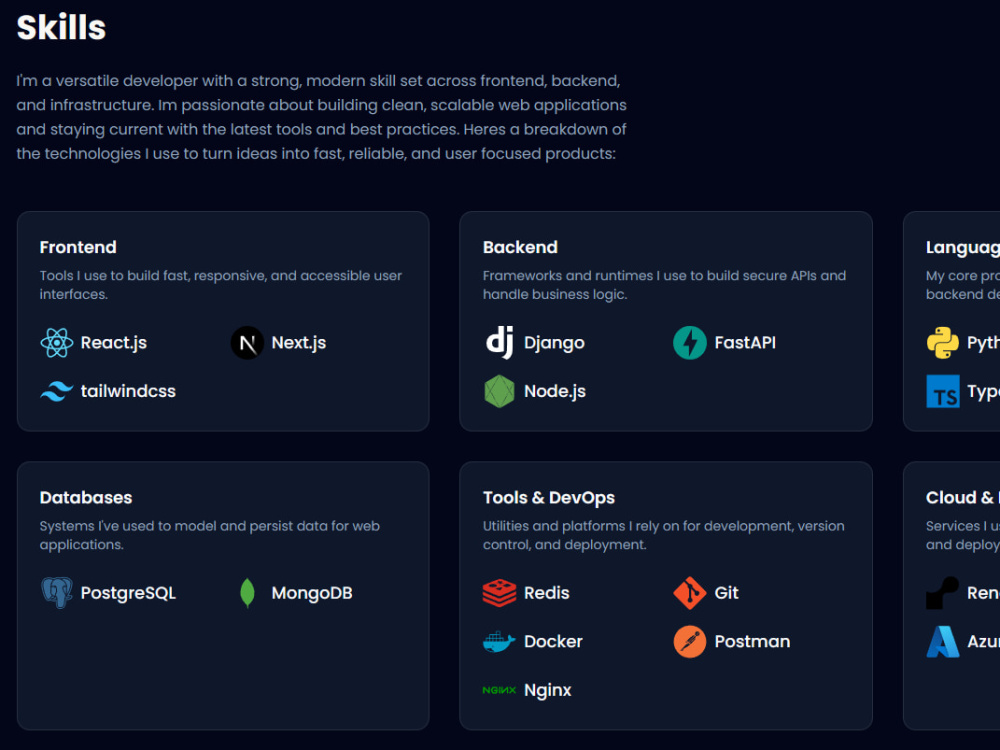The image size is (1000, 750).
Task: Click the Skills page title
Action: pyautogui.click(x=61, y=27)
